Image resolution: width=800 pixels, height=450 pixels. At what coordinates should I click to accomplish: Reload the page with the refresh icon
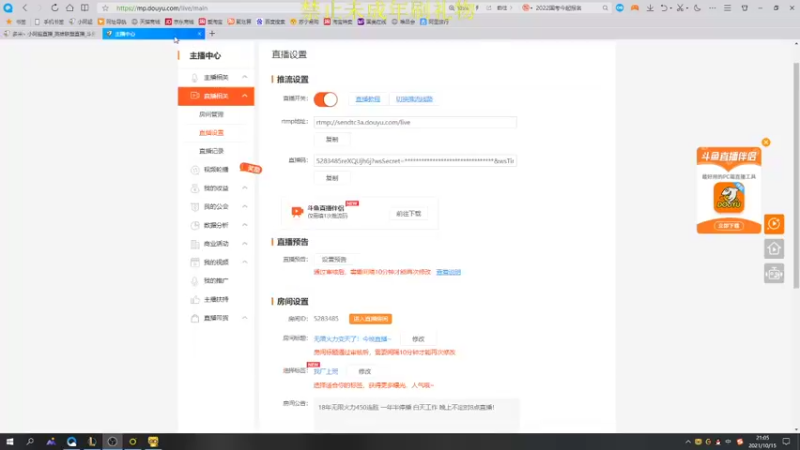point(55,8)
